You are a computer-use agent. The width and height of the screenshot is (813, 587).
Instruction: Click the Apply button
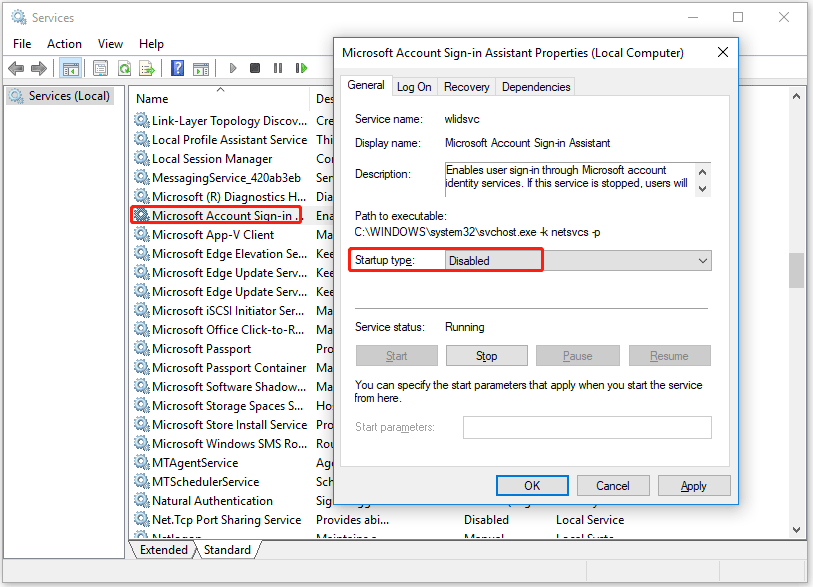694,485
